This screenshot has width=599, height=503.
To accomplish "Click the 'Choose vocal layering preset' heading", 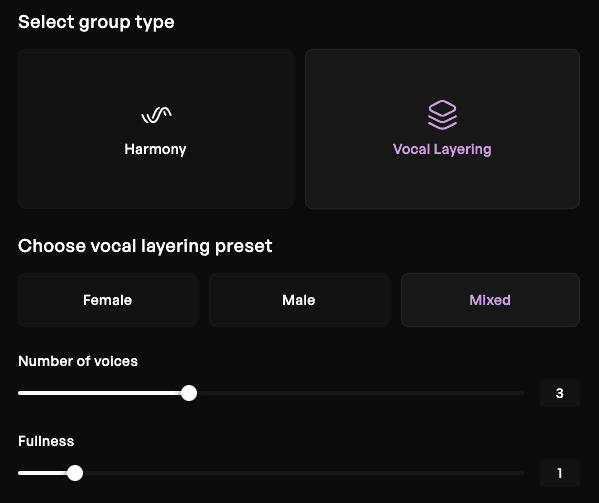I will [x=145, y=246].
